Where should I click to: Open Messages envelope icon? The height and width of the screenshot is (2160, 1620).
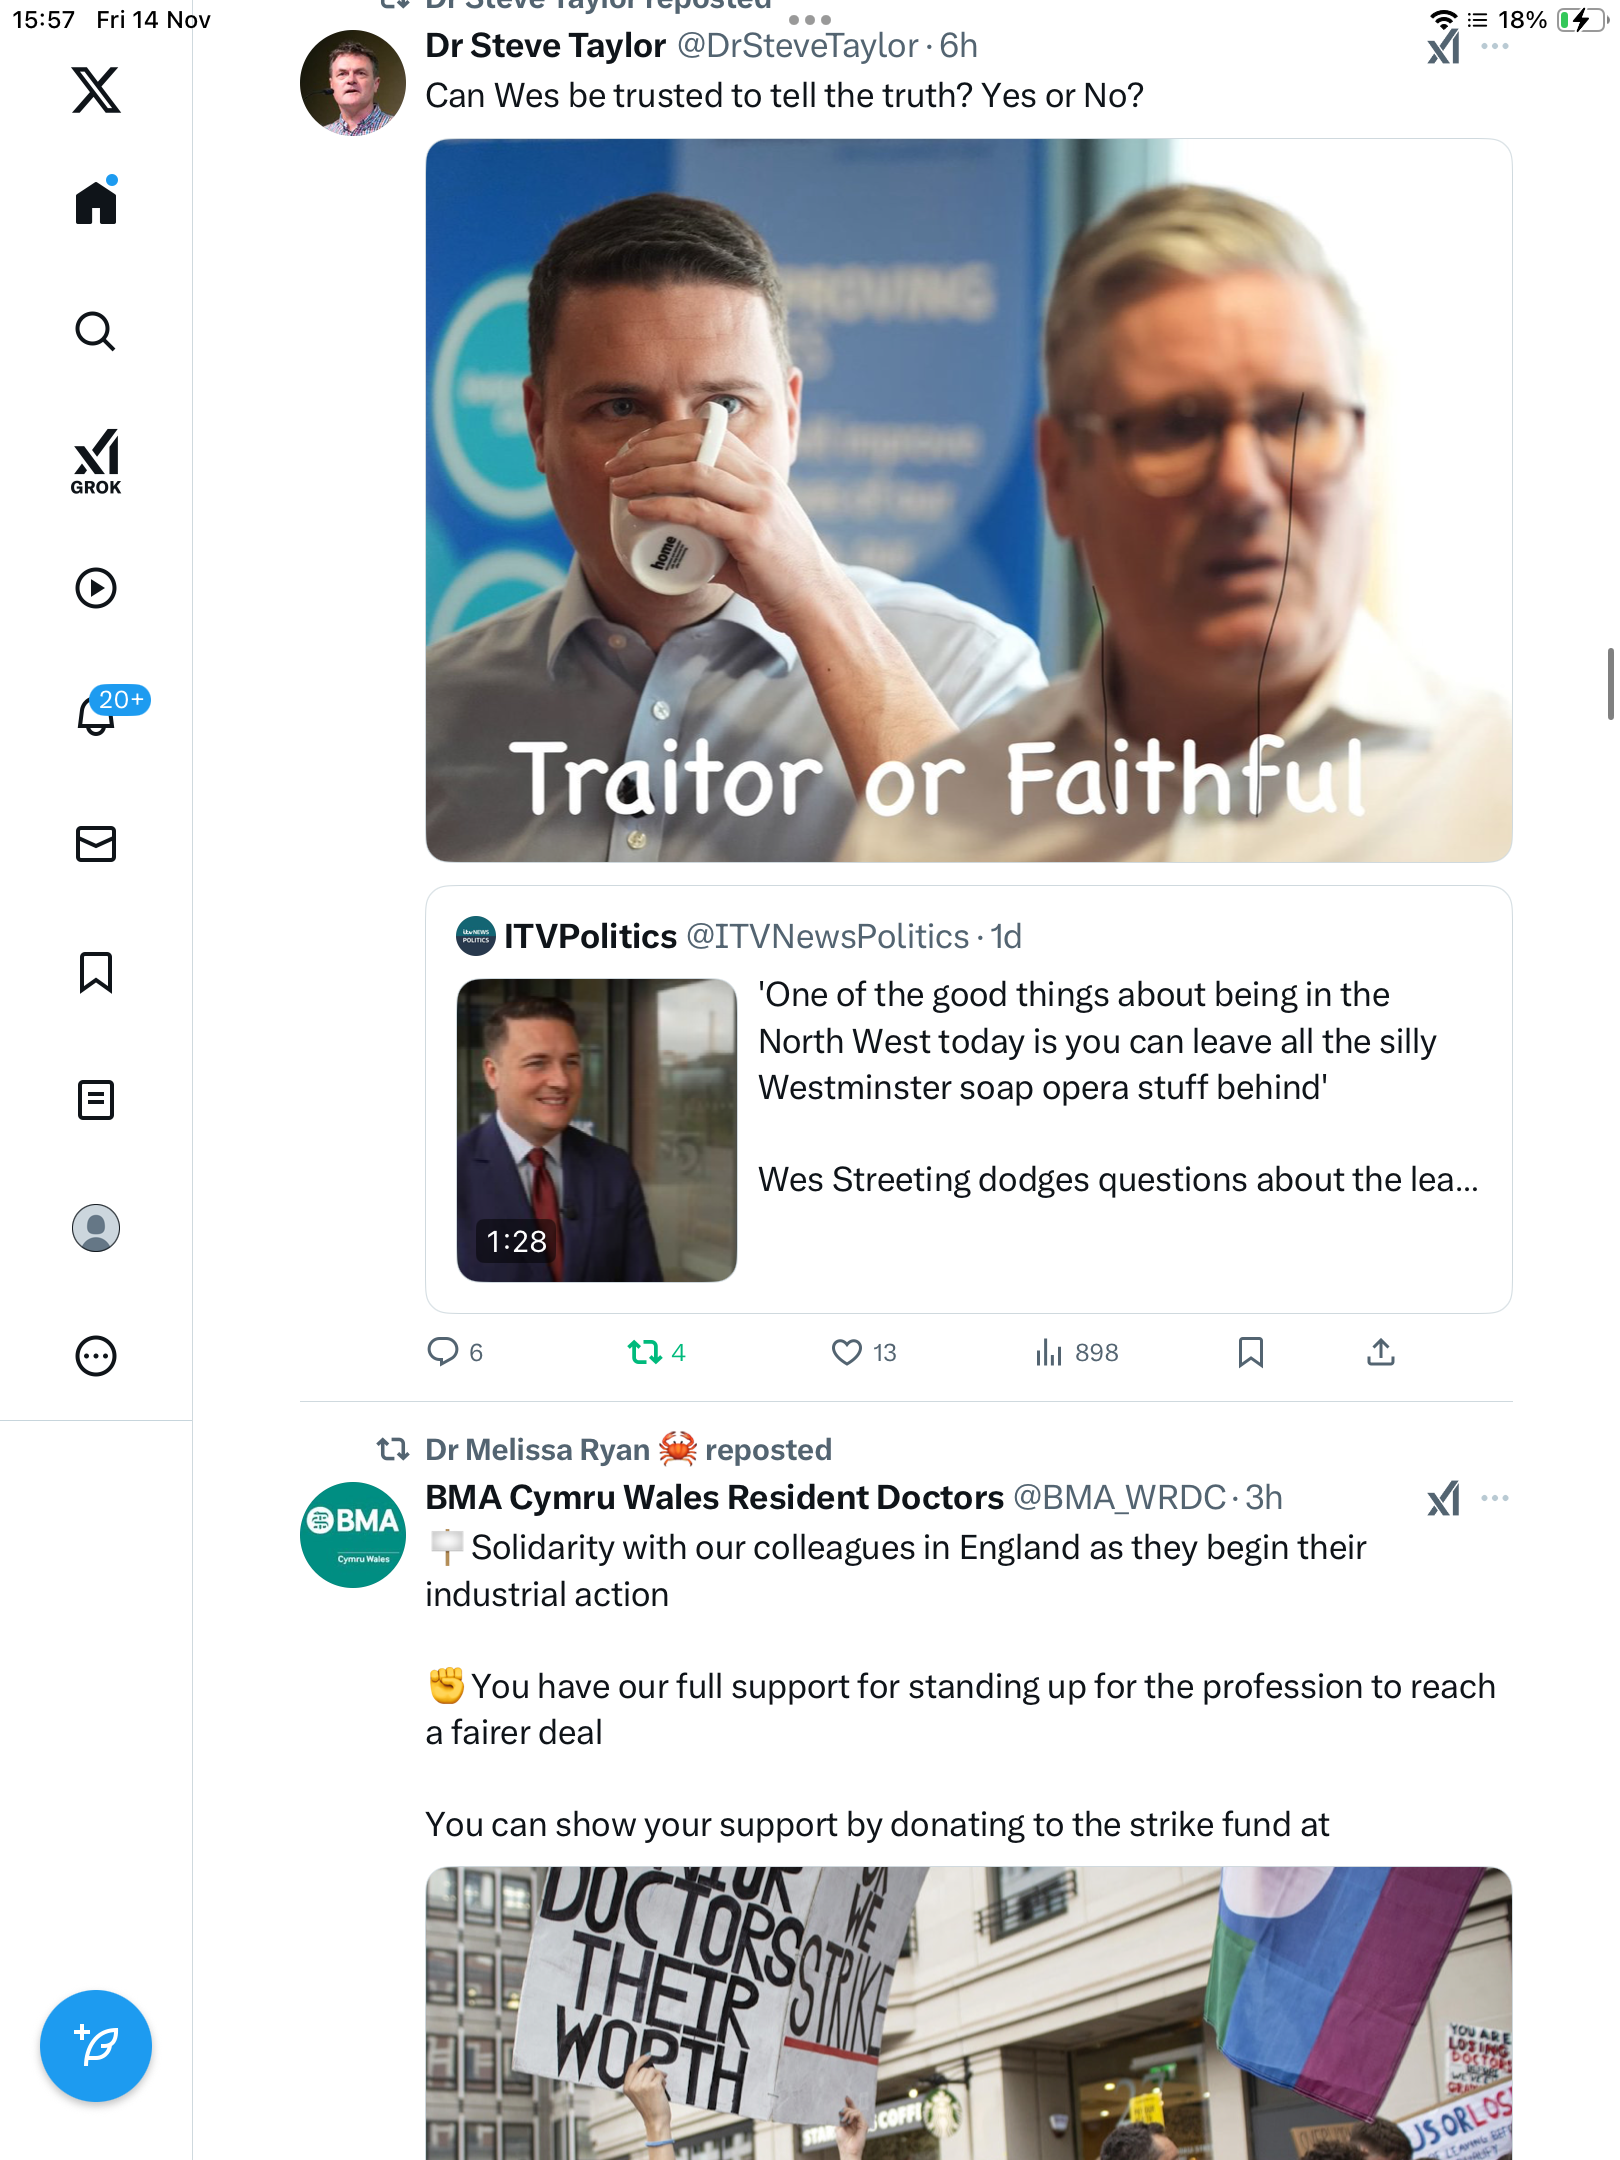(96, 844)
